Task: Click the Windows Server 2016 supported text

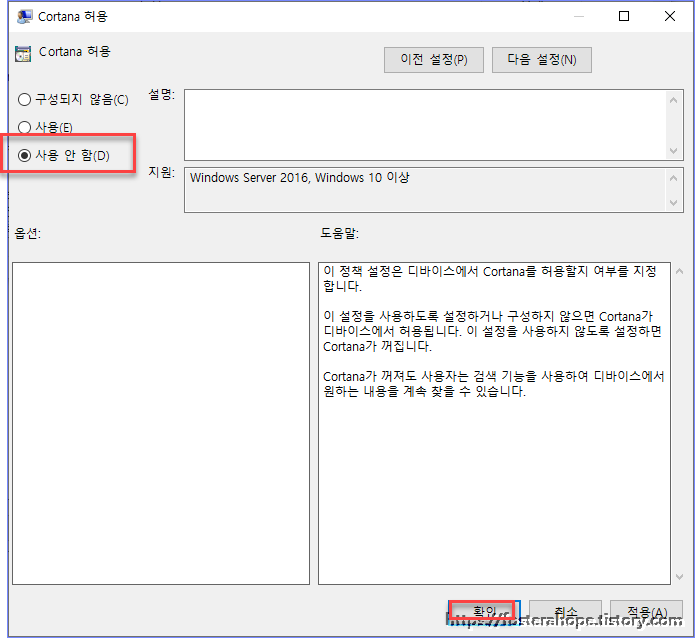Action: (300, 178)
